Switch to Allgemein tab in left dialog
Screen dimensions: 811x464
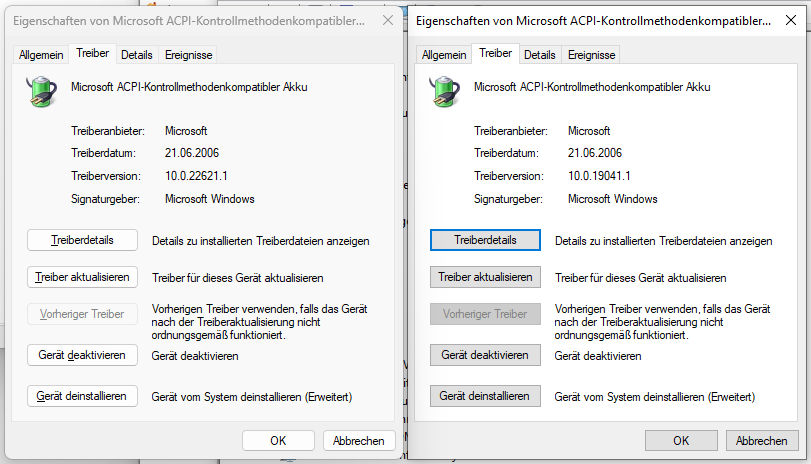pos(41,55)
